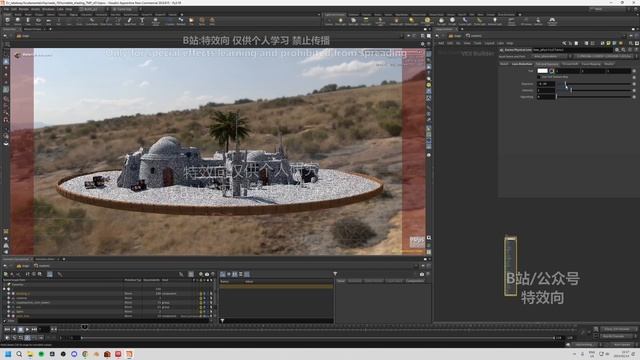
Task: Adjust the second parameter slider below Tint
Action: pyautogui.click(x=594, y=90)
